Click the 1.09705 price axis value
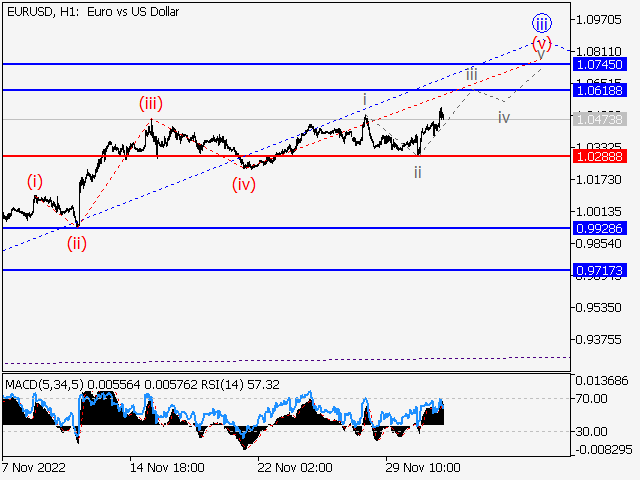Screen dimensions: 640x480 [599, 20]
